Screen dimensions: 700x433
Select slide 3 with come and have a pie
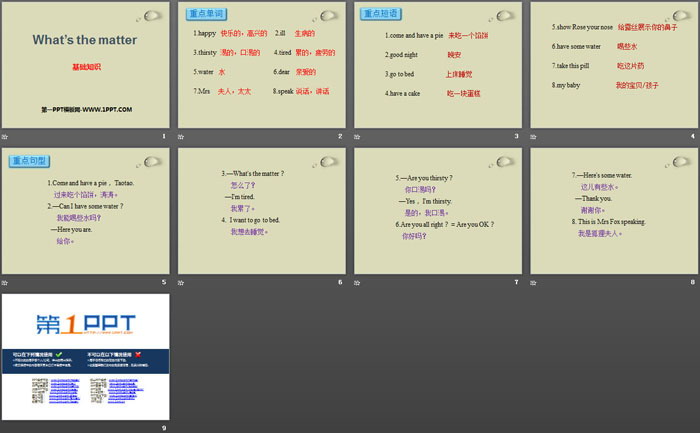[x=438, y=65]
